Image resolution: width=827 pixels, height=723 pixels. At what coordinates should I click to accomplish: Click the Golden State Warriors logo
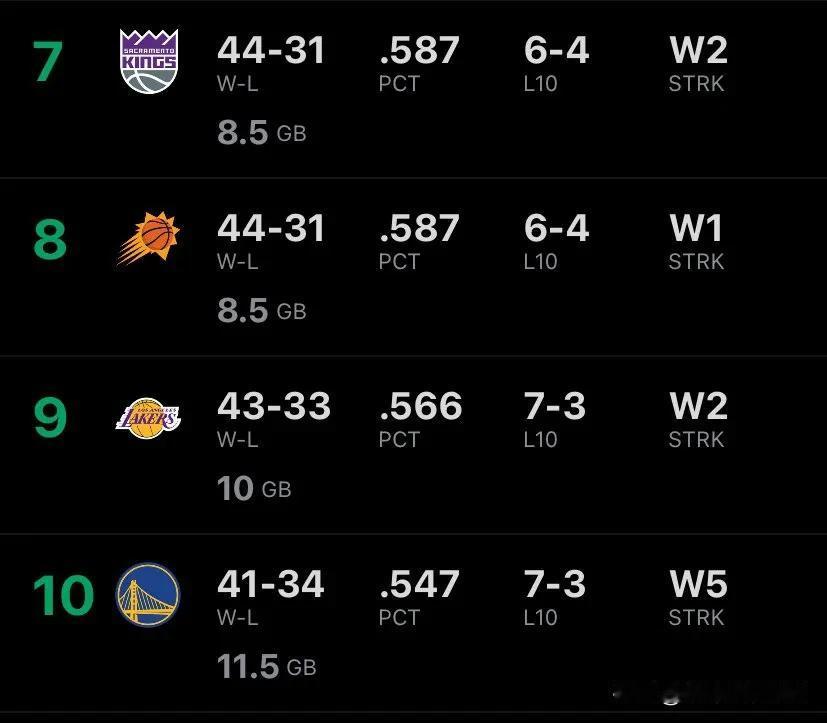[x=148, y=594]
